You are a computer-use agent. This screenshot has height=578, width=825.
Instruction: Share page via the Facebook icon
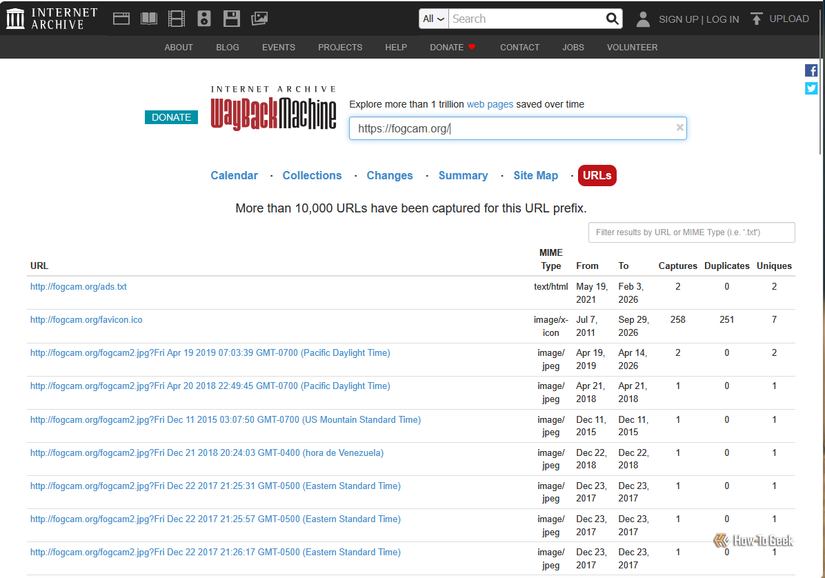811,70
